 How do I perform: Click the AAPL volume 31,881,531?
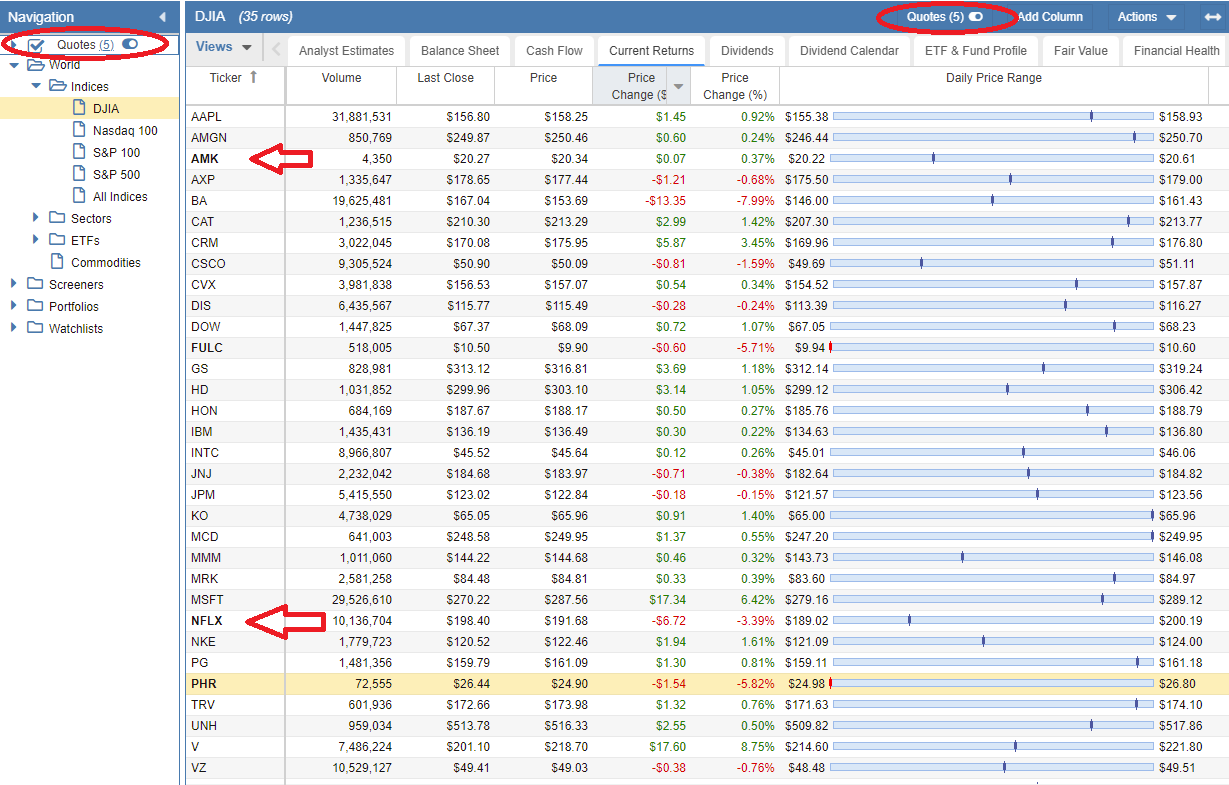click(x=361, y=117)
